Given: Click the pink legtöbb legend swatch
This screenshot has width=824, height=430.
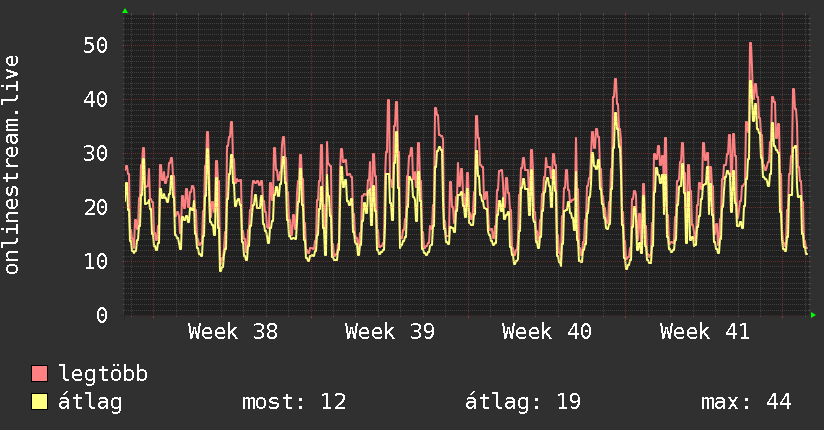Looking at the screenshot, I should 39,374.
